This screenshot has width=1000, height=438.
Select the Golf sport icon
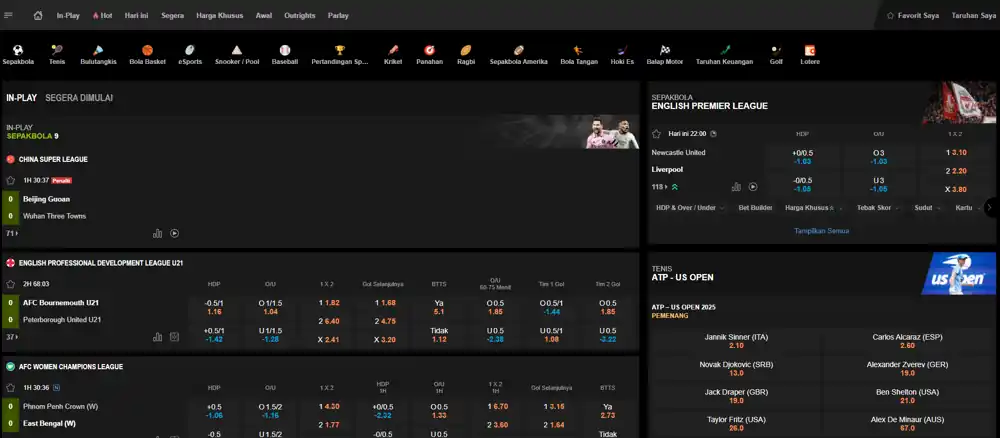776,50
